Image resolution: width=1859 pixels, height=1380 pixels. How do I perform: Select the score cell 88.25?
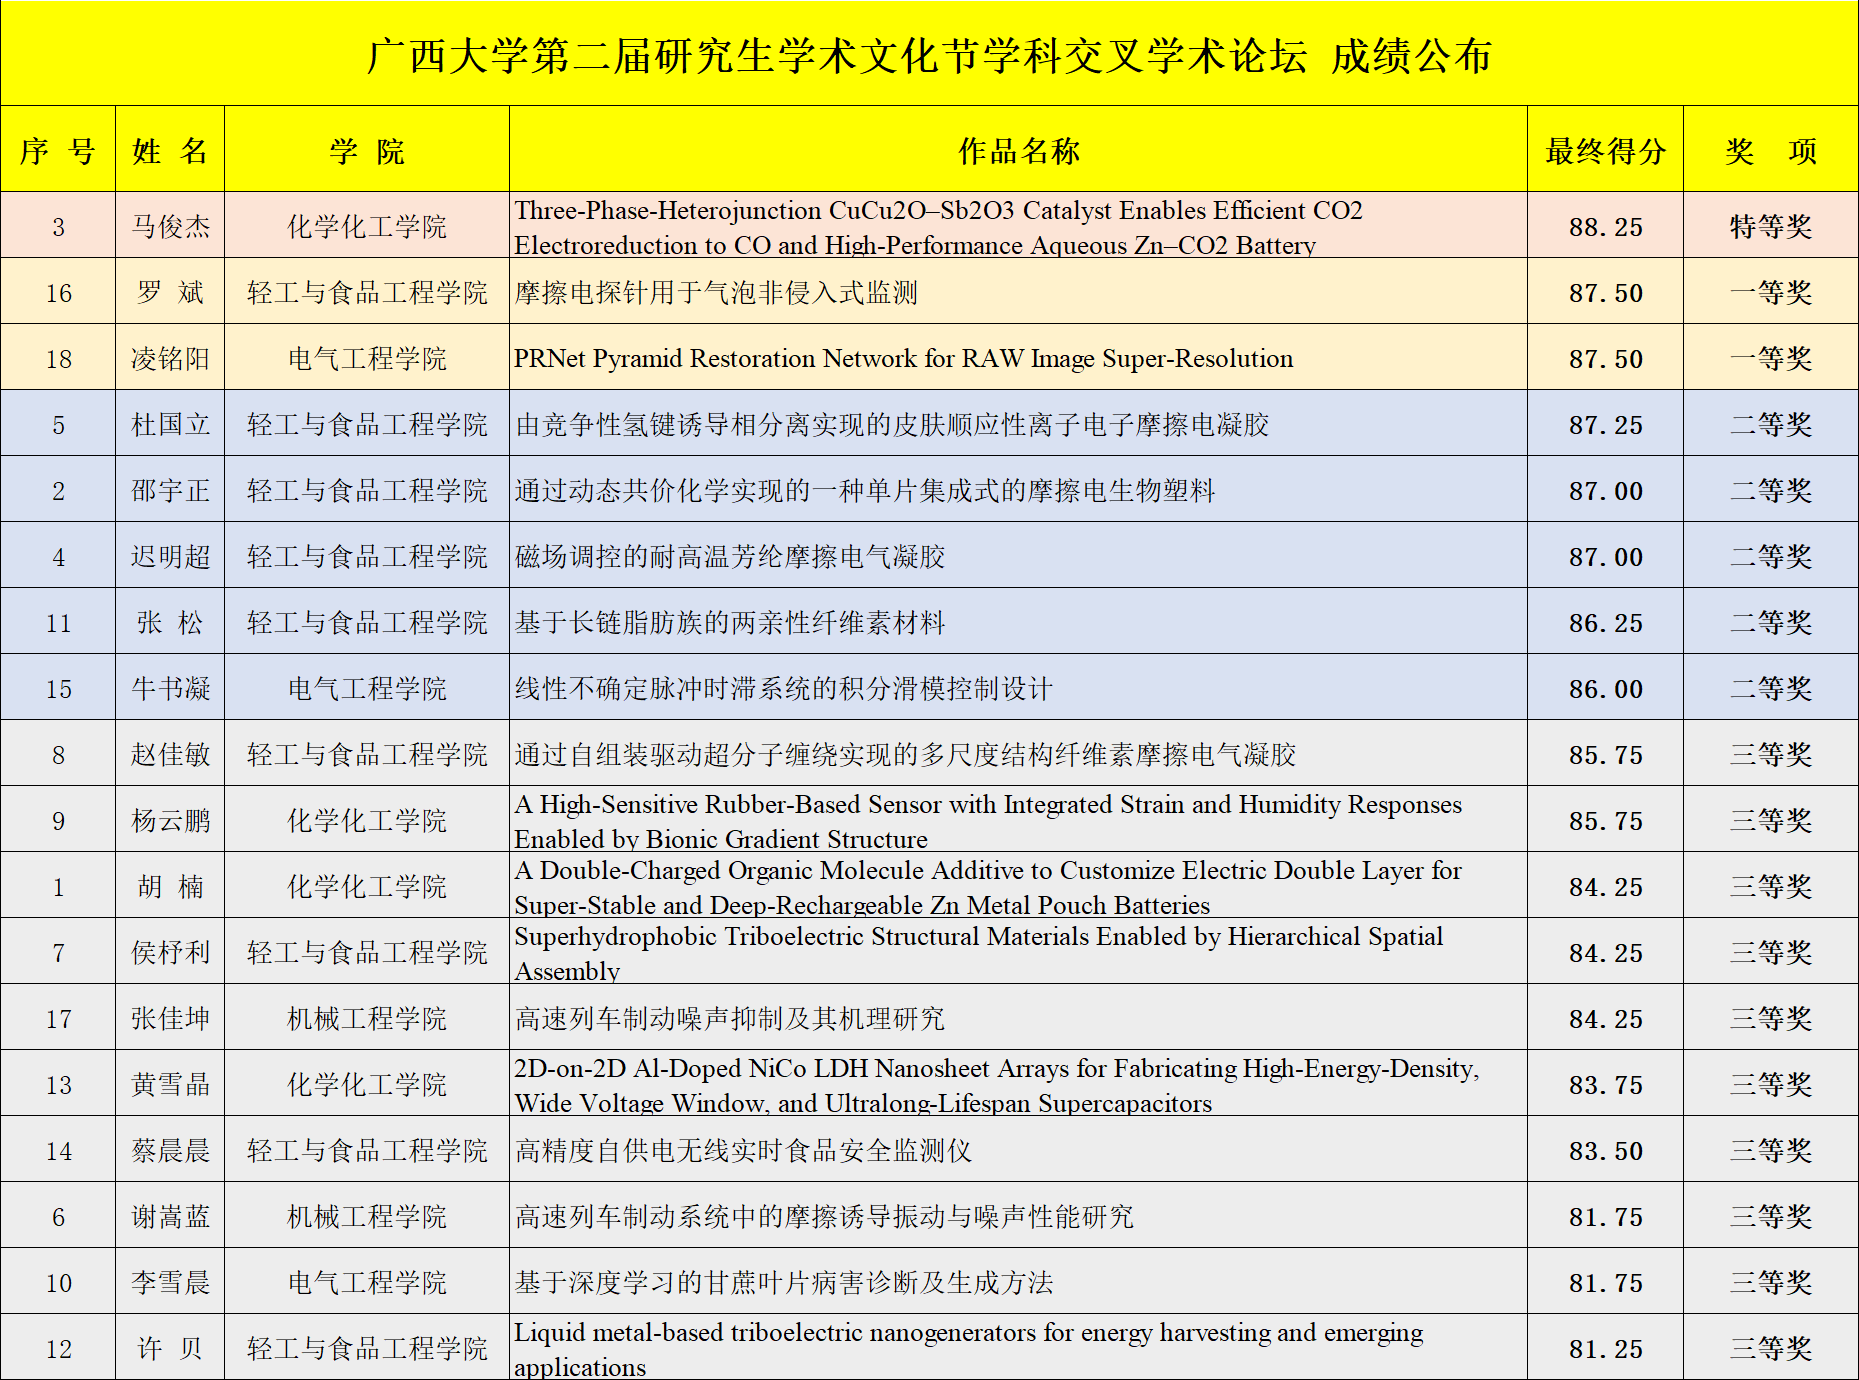coord(1605,227)
